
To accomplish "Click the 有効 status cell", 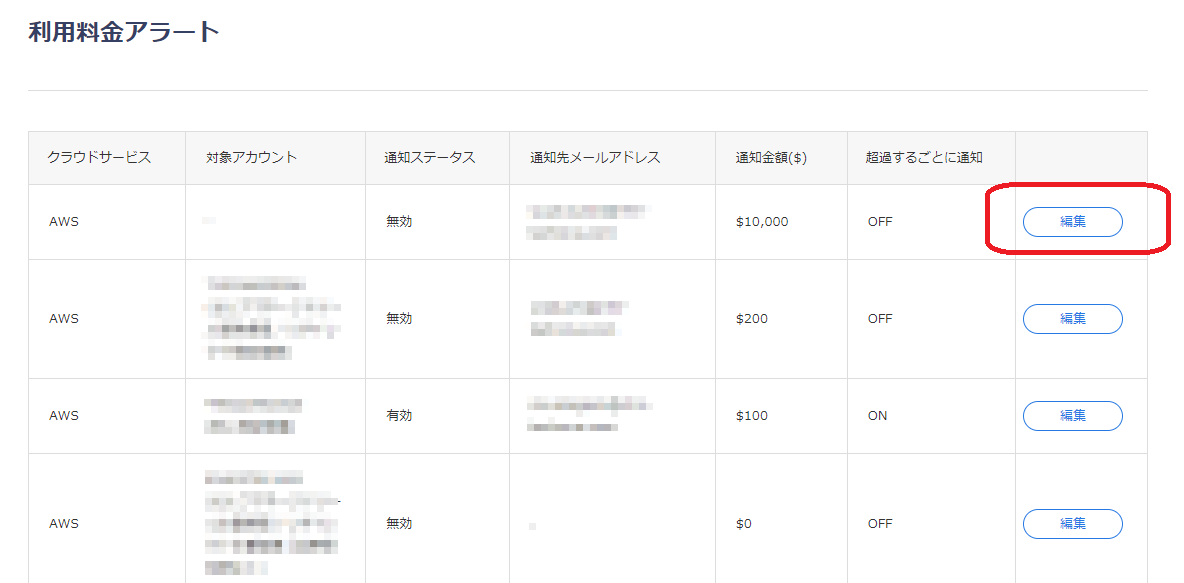I will point(399,416).
